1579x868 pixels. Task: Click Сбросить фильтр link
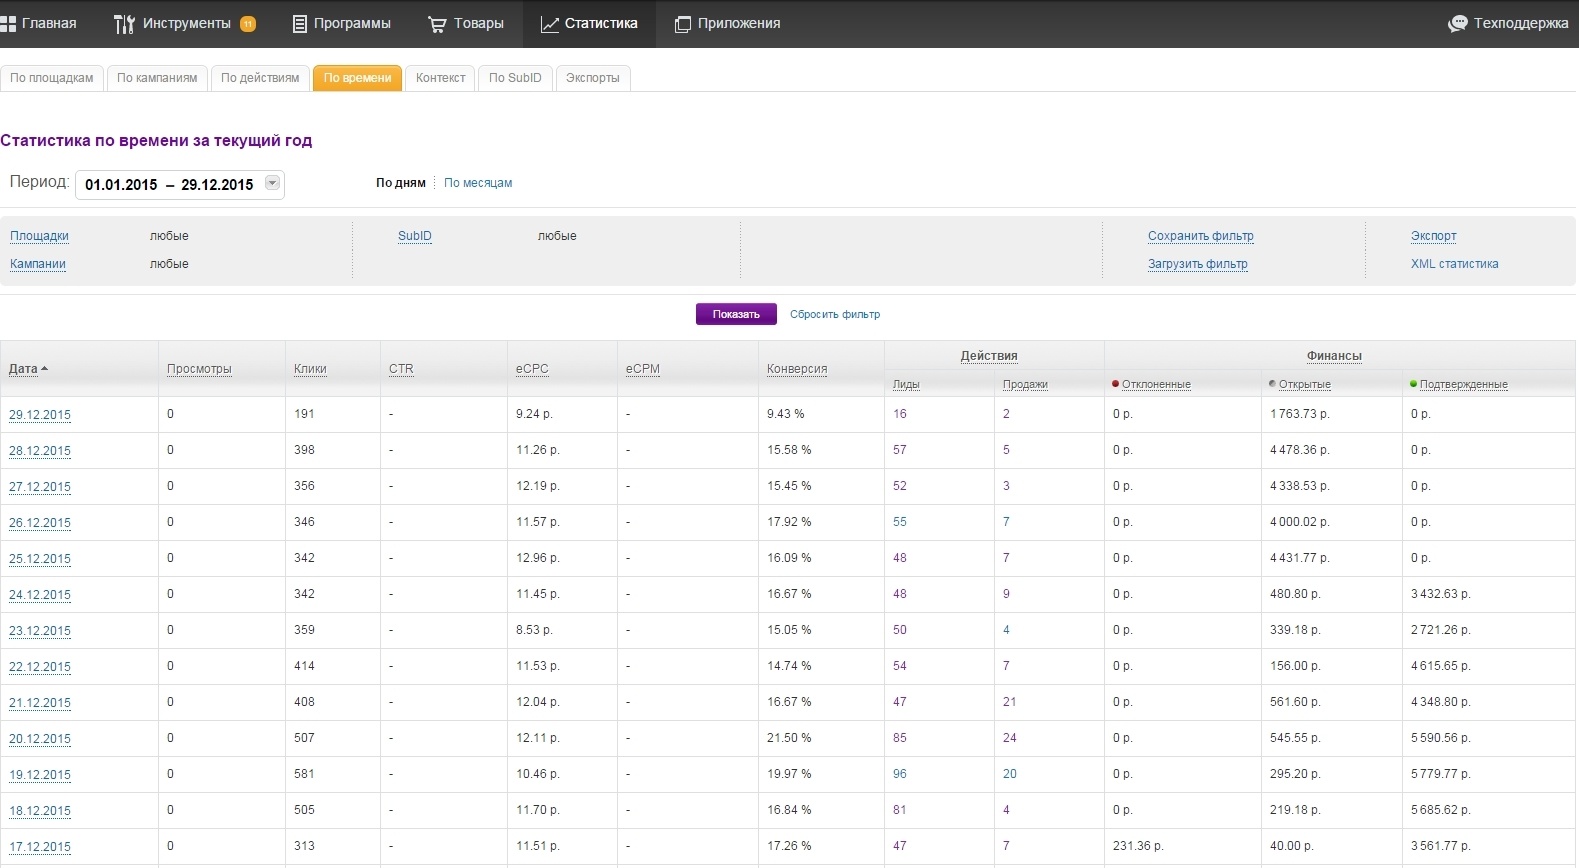pyautogui.click(x=835, y=314)
